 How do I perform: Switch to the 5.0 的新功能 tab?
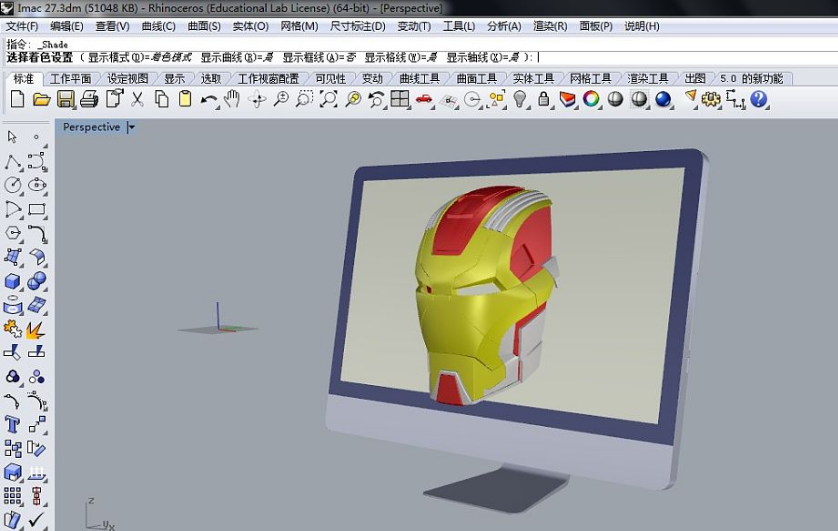751,79
